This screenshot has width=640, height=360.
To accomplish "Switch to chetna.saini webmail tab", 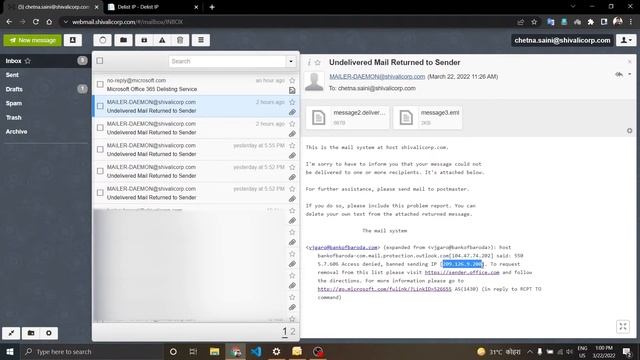I will [x=53, y=7].
